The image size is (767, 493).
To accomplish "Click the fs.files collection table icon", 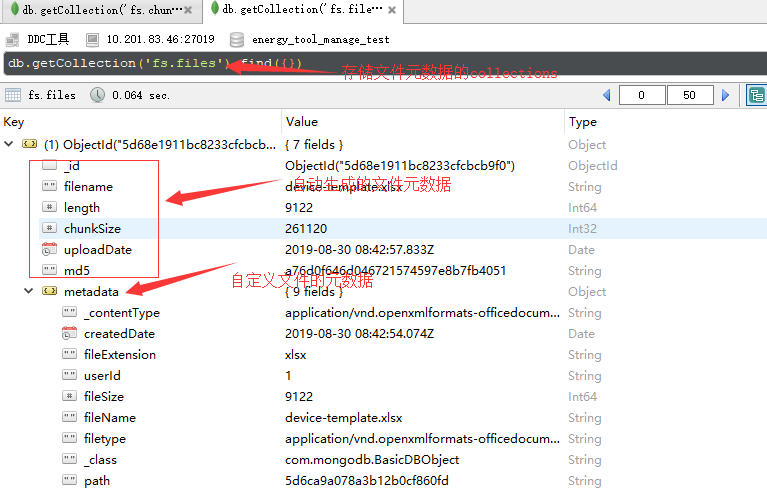I will click(13, 95).
